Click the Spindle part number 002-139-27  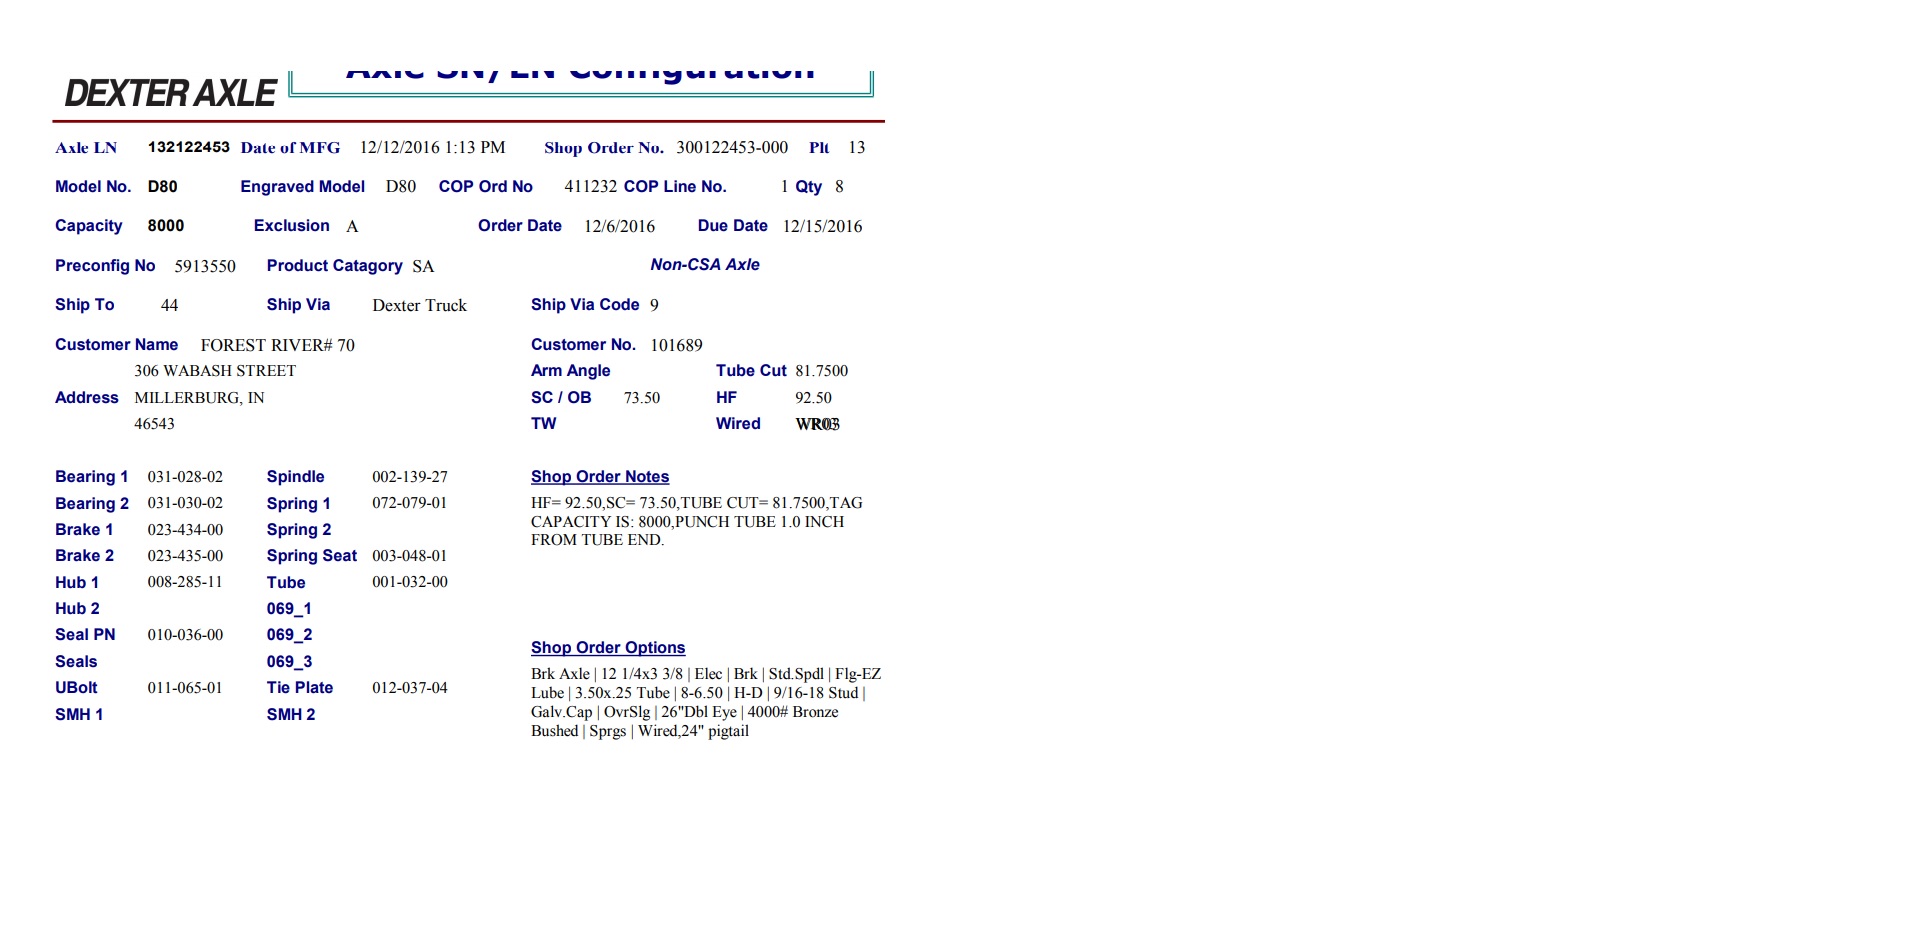click(x=409, y=477)
